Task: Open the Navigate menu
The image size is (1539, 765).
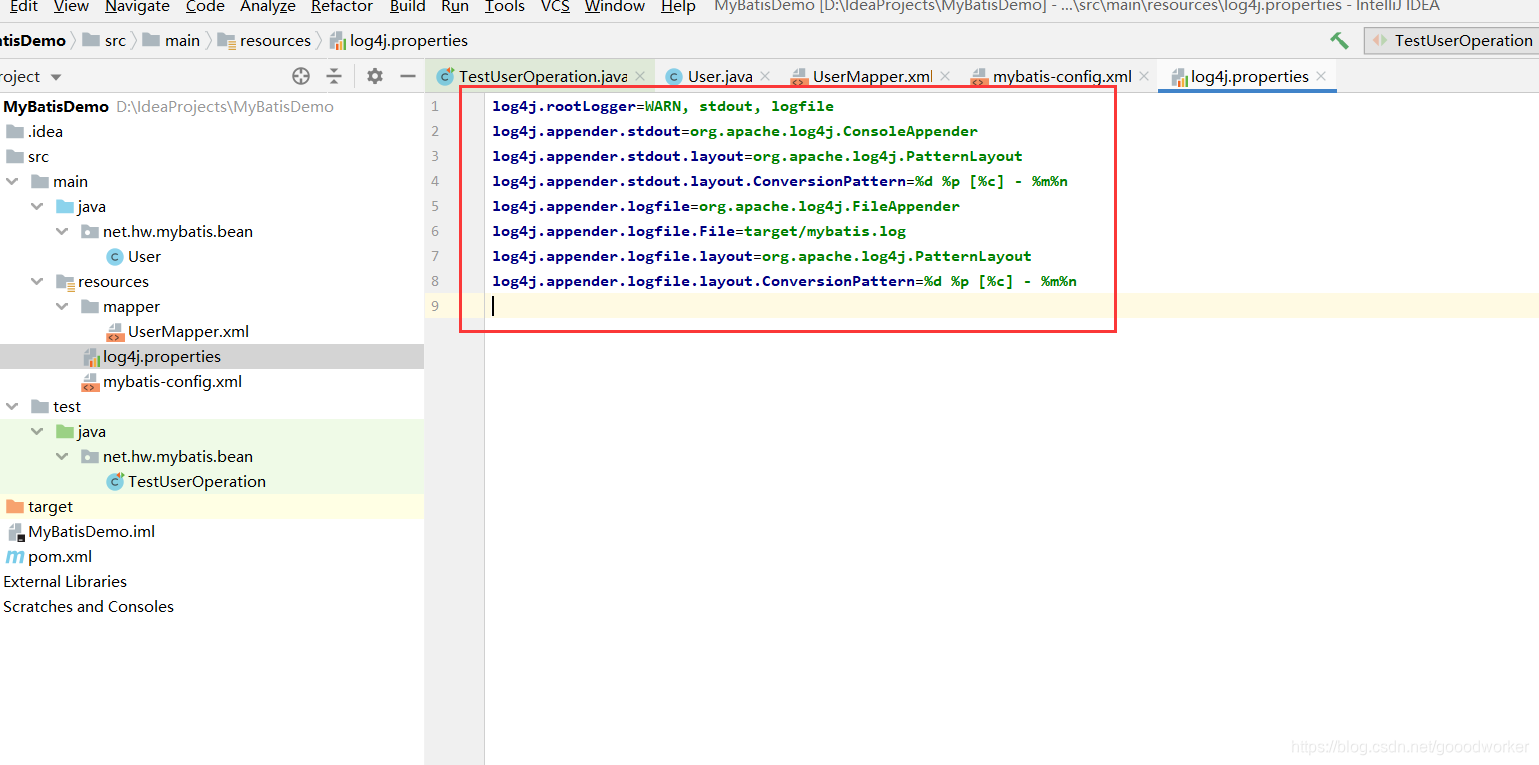Action: point(138,7)
